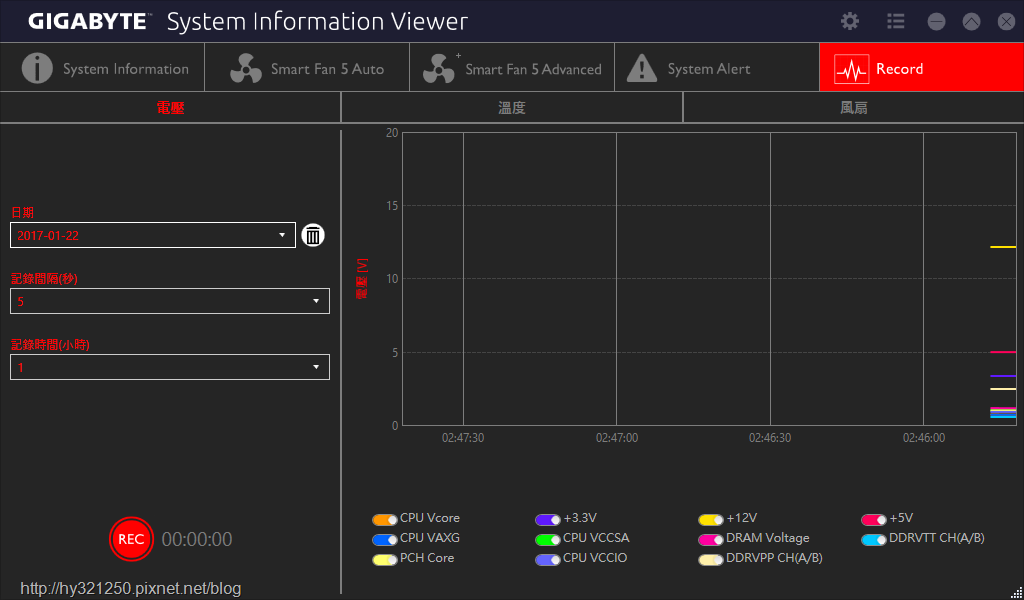Viewport: 1024px width, 600px height.
Task: Expand the 記錄間隔(秒) interval dropdown
Action: coord(170,301)
